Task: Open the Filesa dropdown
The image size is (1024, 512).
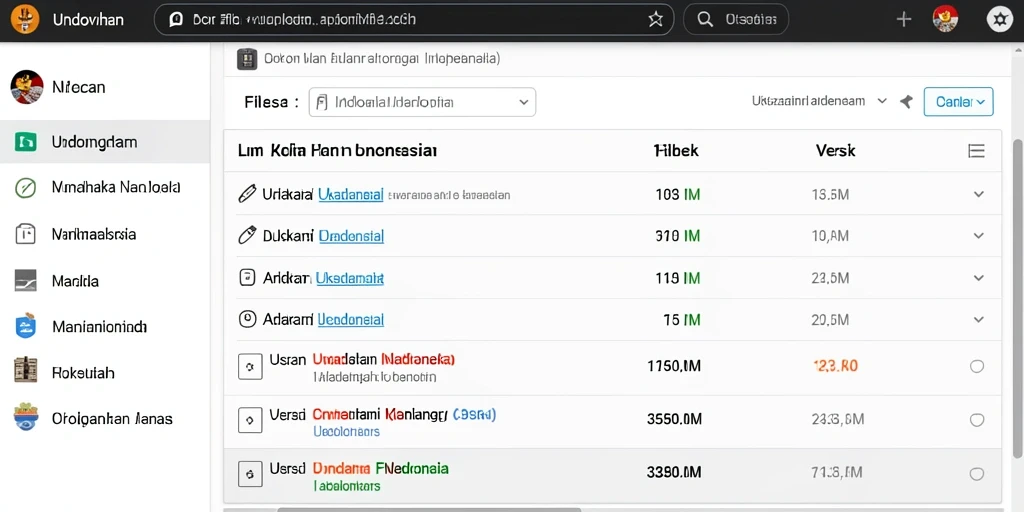Action: (422, 103)
